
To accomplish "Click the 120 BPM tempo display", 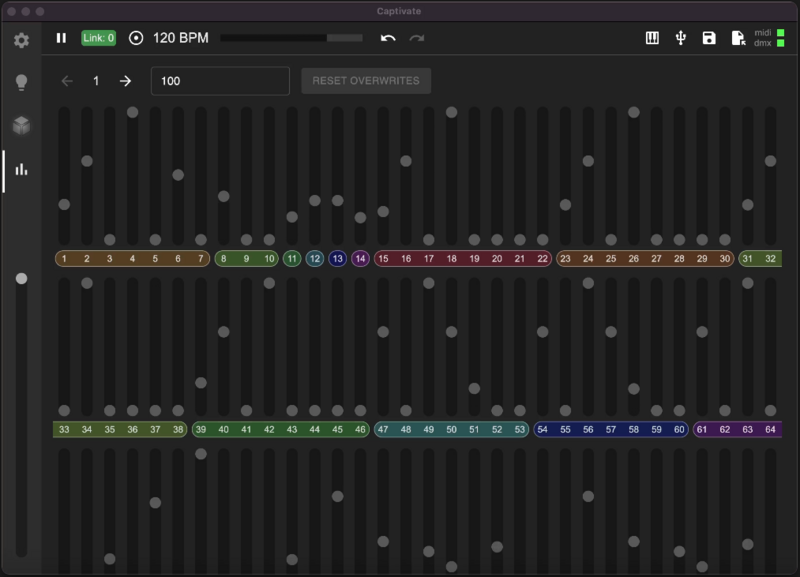I will click(181, 38).
